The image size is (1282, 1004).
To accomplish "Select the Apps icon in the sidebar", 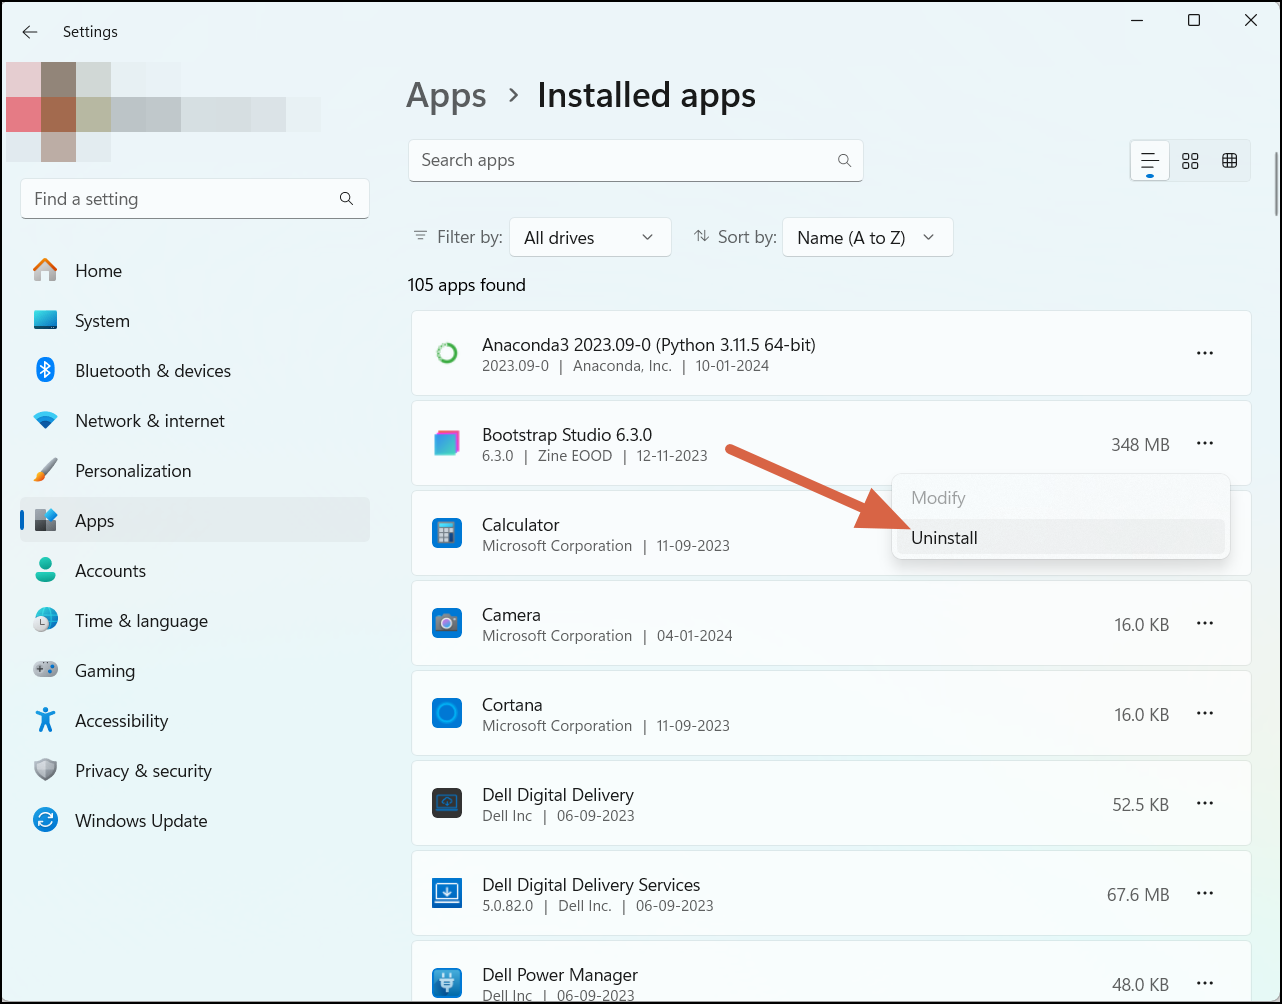I will click(45, 520).
